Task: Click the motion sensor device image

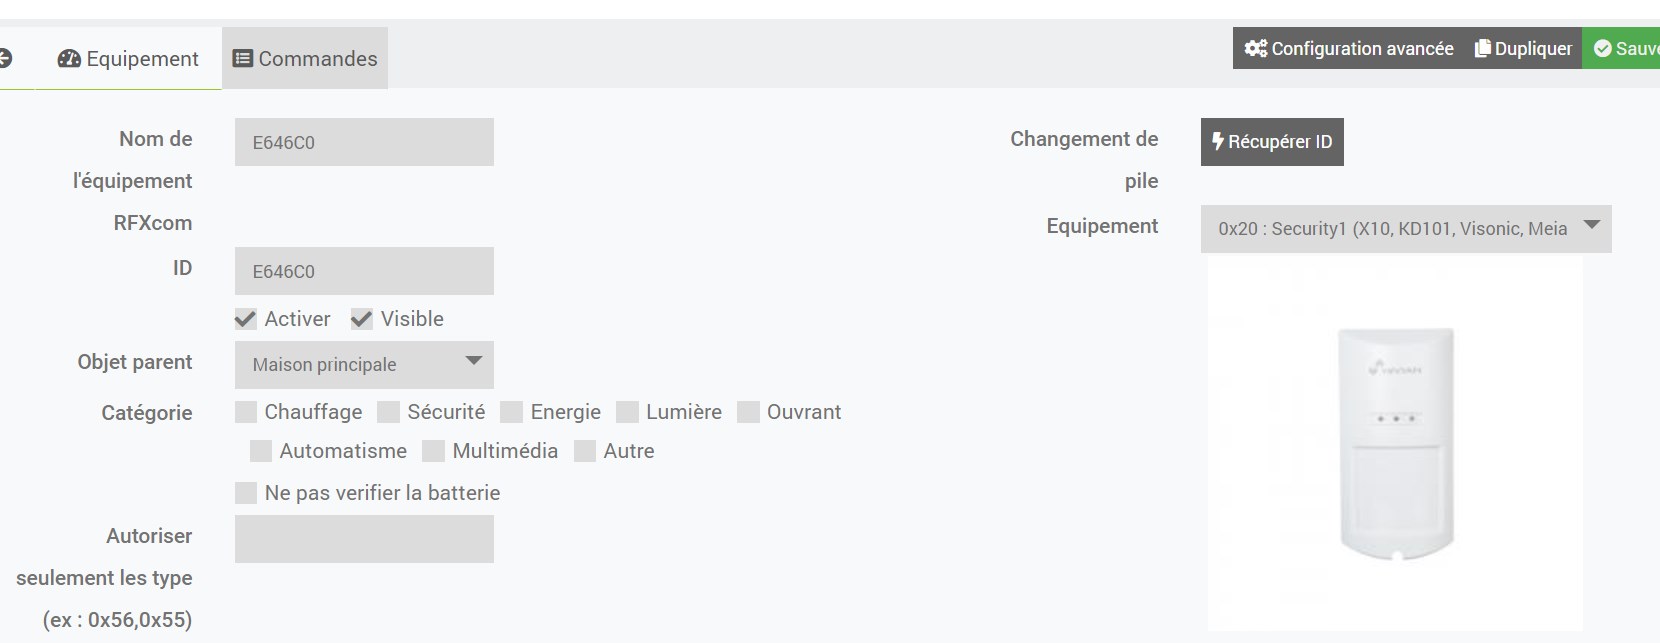Action: click(x=1395, y=445)
